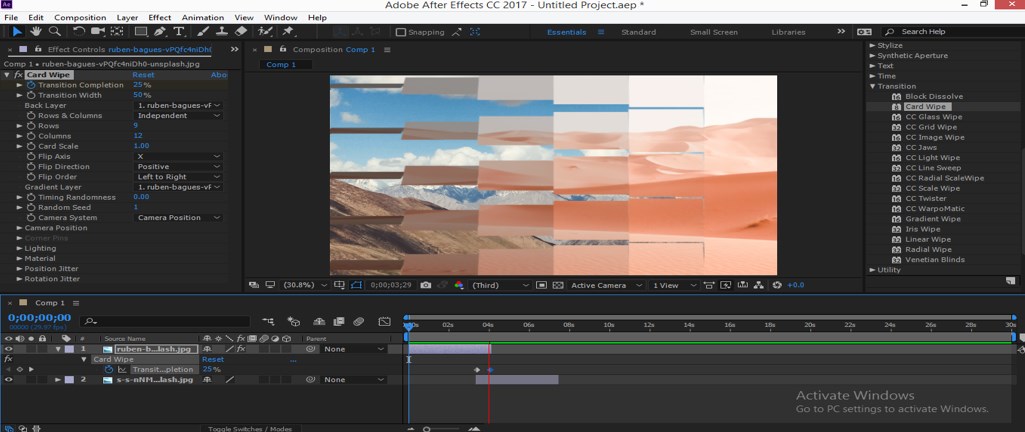Click the timeline zoom slider
Image resolution: width=1025 pixels, height=432 pixels.
(x=427, y=429)
